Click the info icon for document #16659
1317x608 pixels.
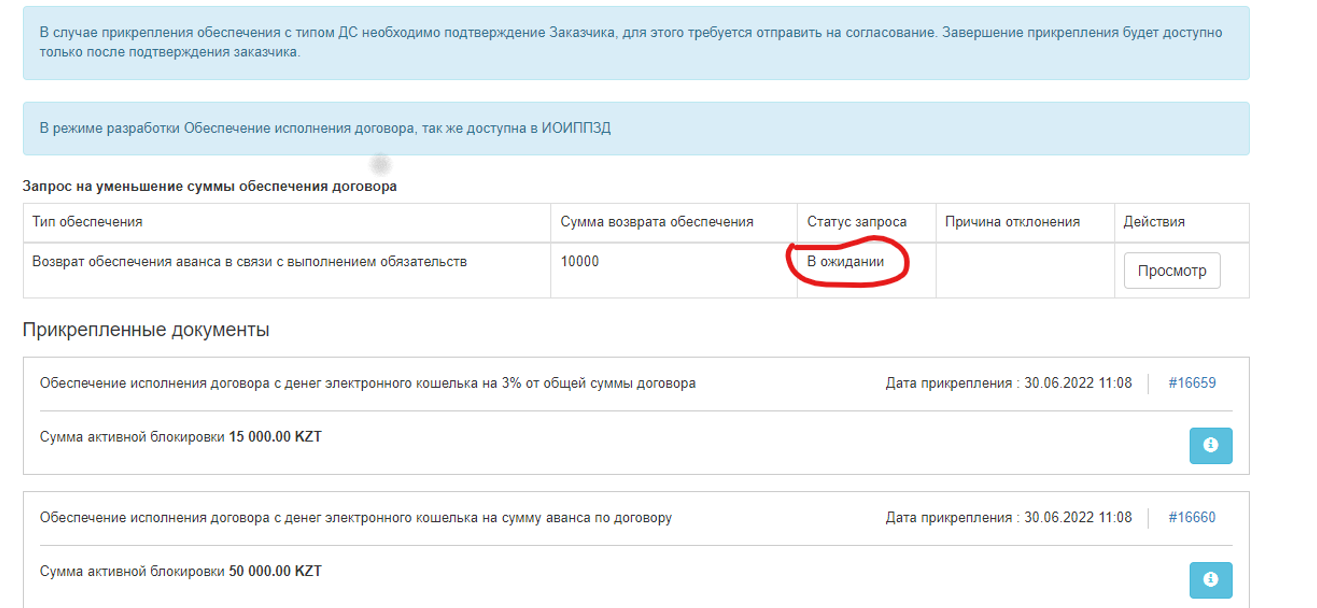point(1210,445)
